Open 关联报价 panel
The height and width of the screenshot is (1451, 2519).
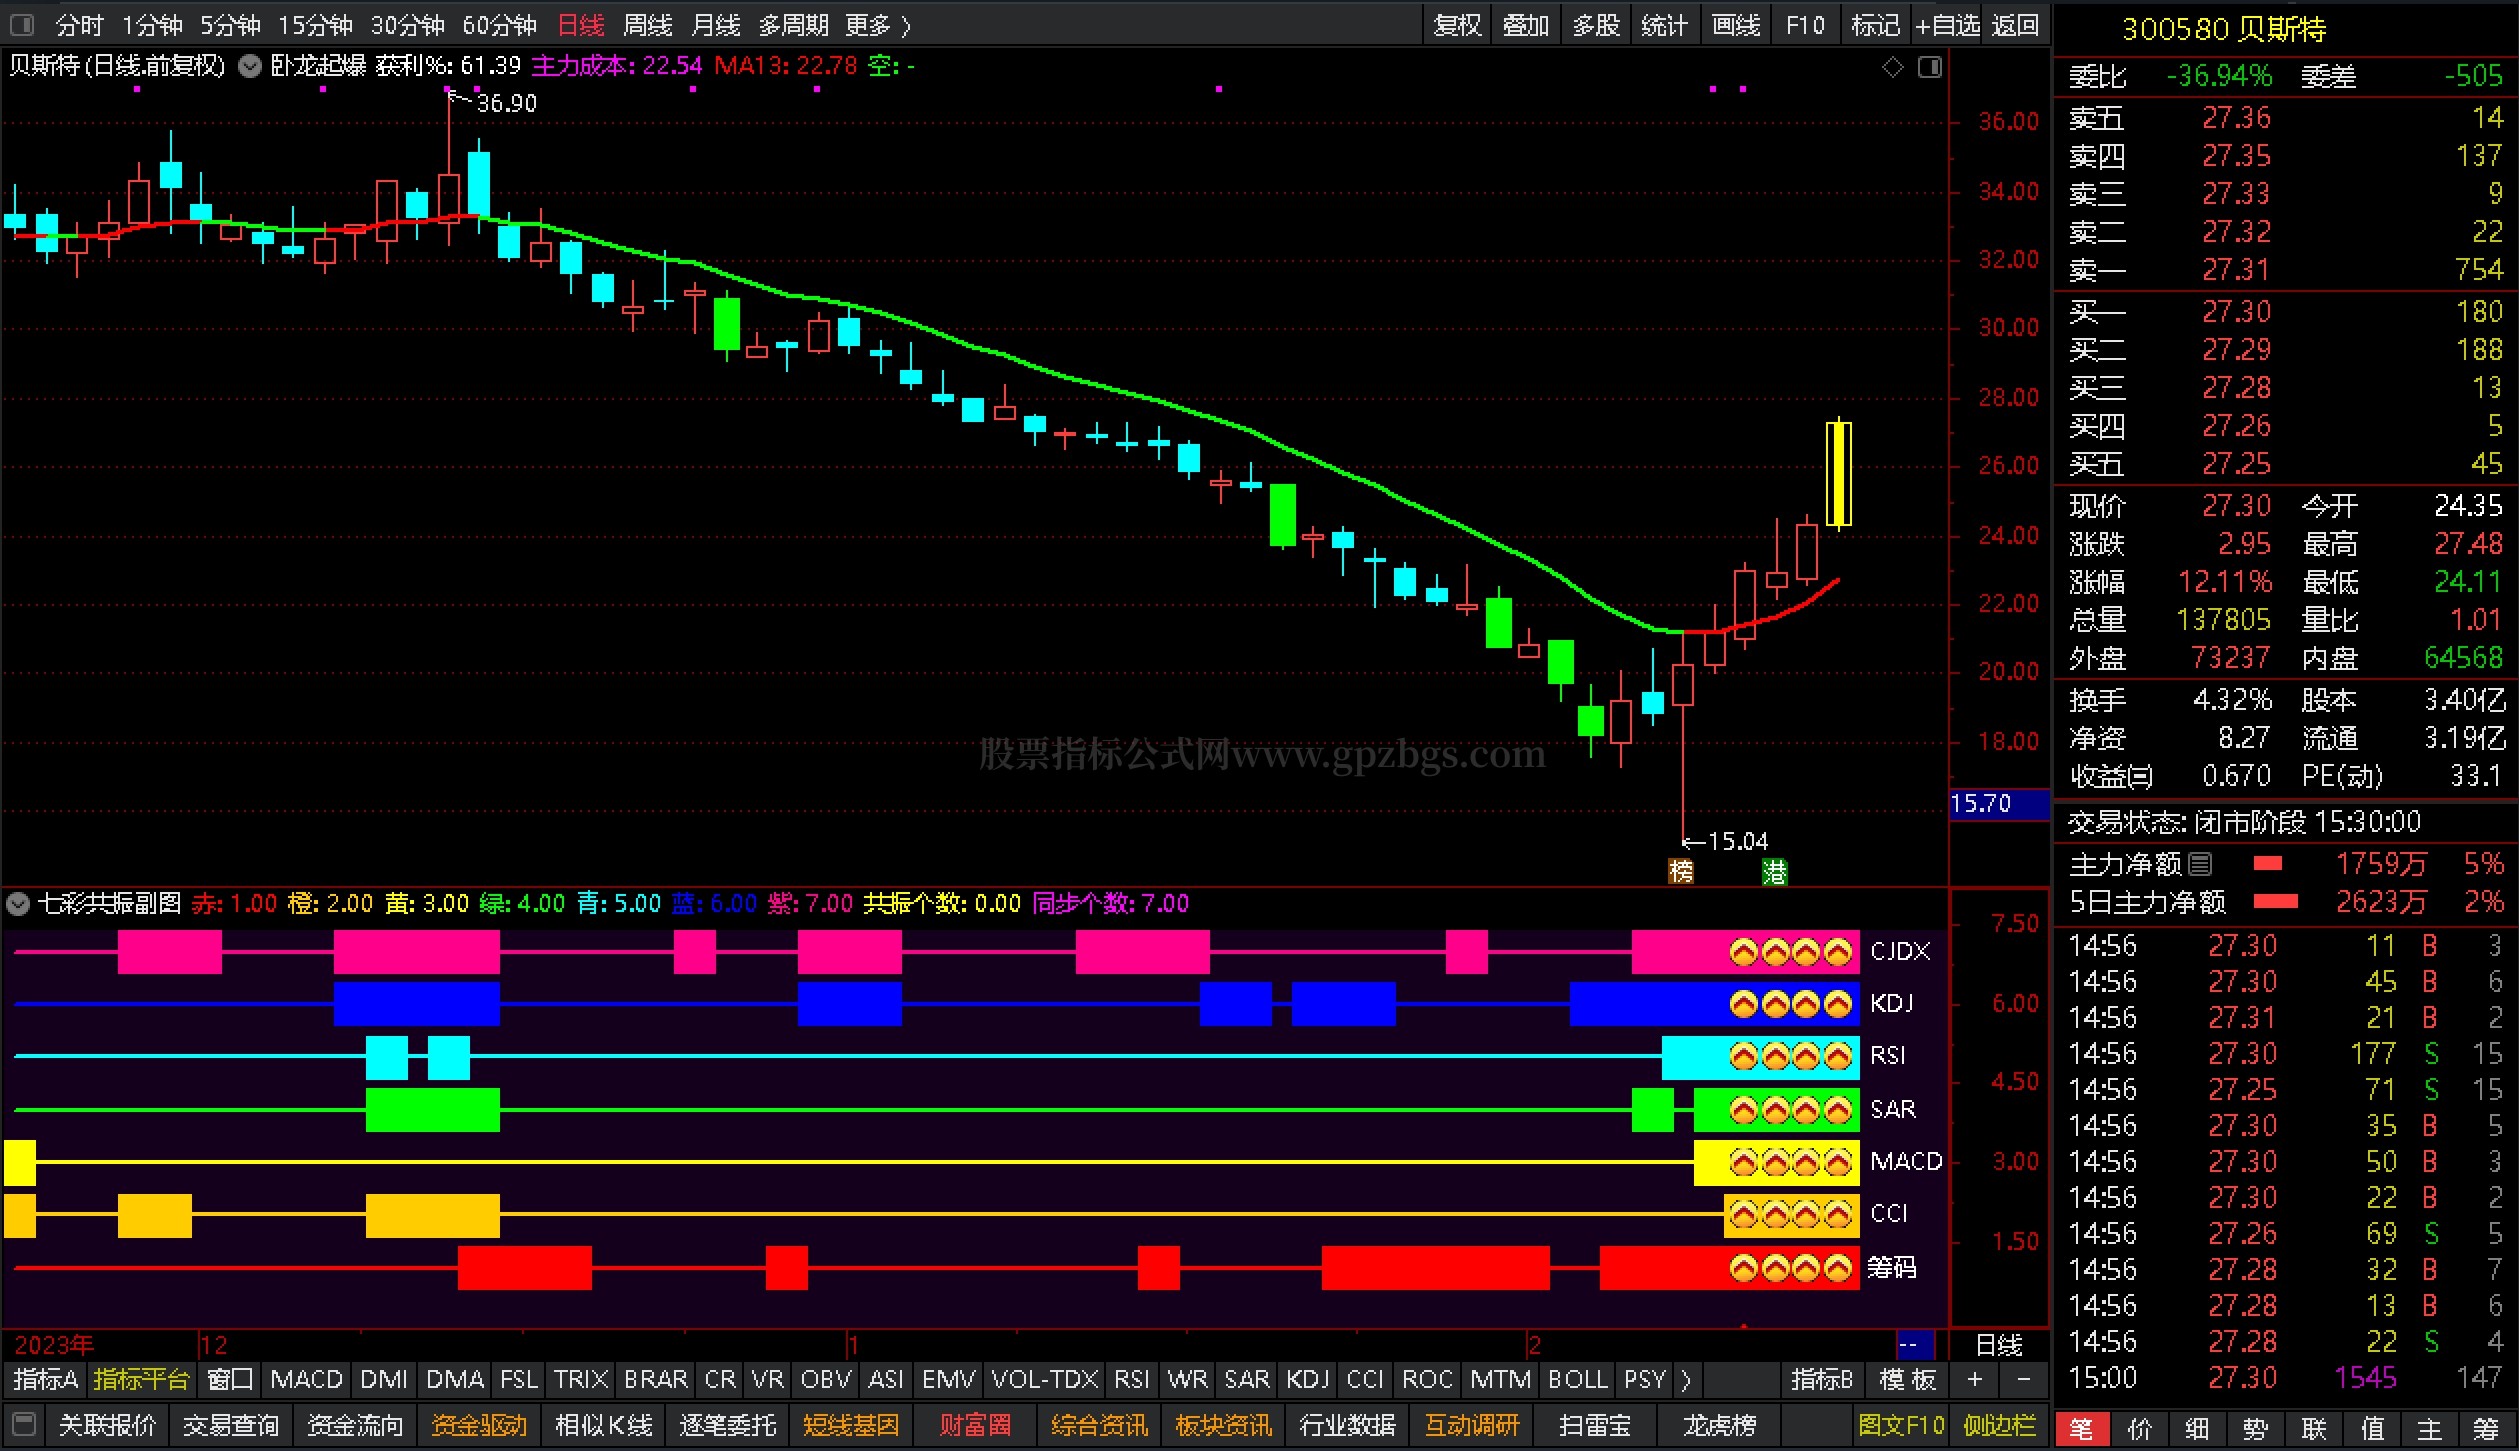pos(108,1425)
